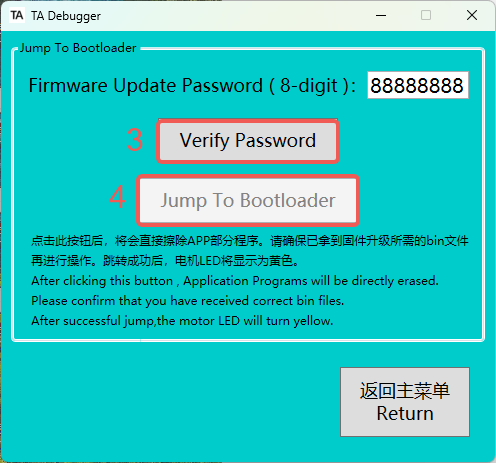
Task: Click the Verify Password button
Action: (x=248, y=141)
